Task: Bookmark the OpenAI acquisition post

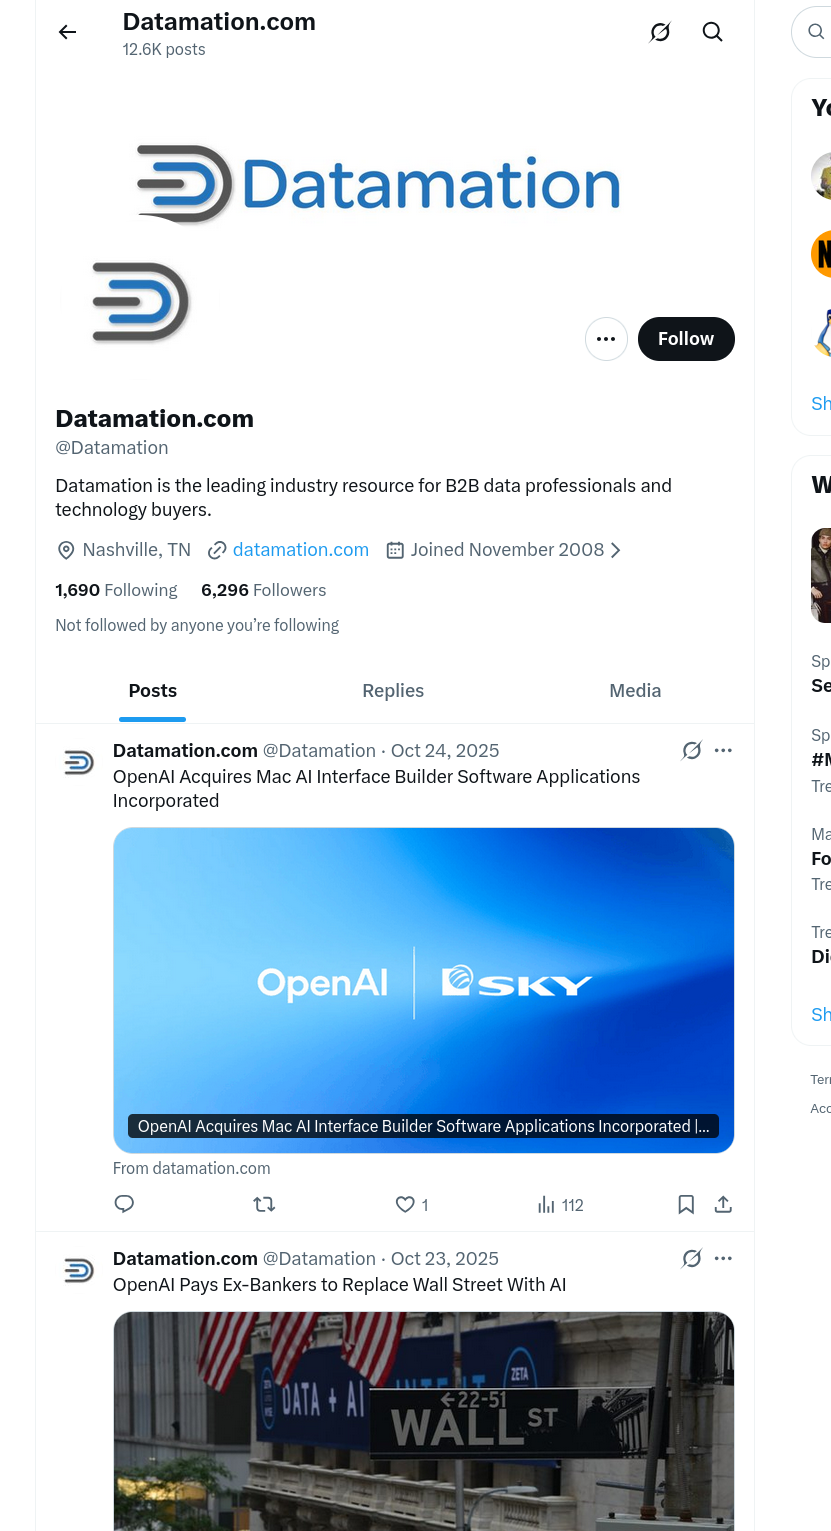Action: click(x=685, y=1204)
